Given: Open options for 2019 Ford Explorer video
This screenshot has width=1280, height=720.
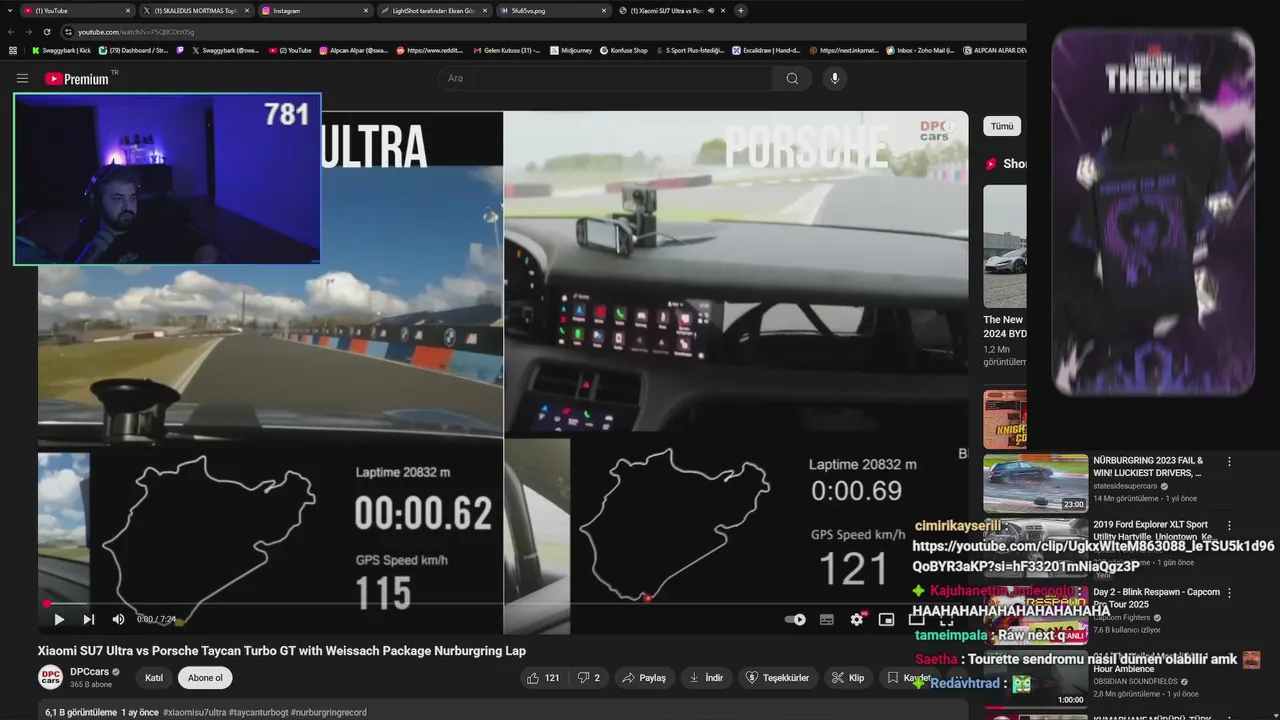Looking at the screenshot, I should [x=1229, y=525].
